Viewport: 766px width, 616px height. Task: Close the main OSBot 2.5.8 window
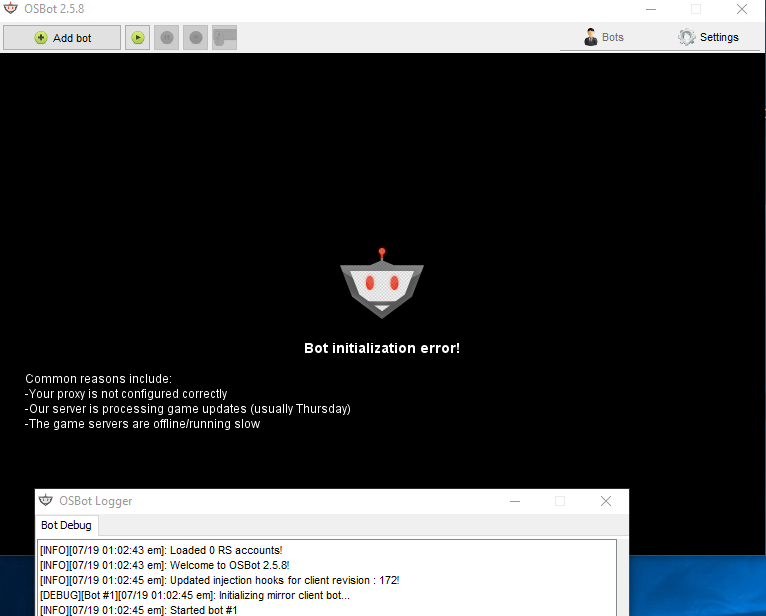click(742, 9)
